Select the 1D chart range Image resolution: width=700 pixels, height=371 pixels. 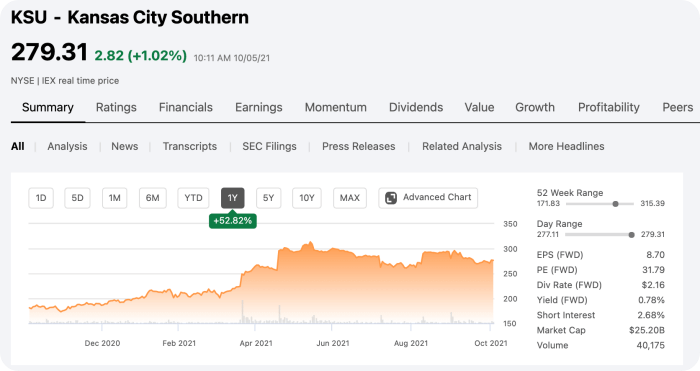(x=41, y=198)
